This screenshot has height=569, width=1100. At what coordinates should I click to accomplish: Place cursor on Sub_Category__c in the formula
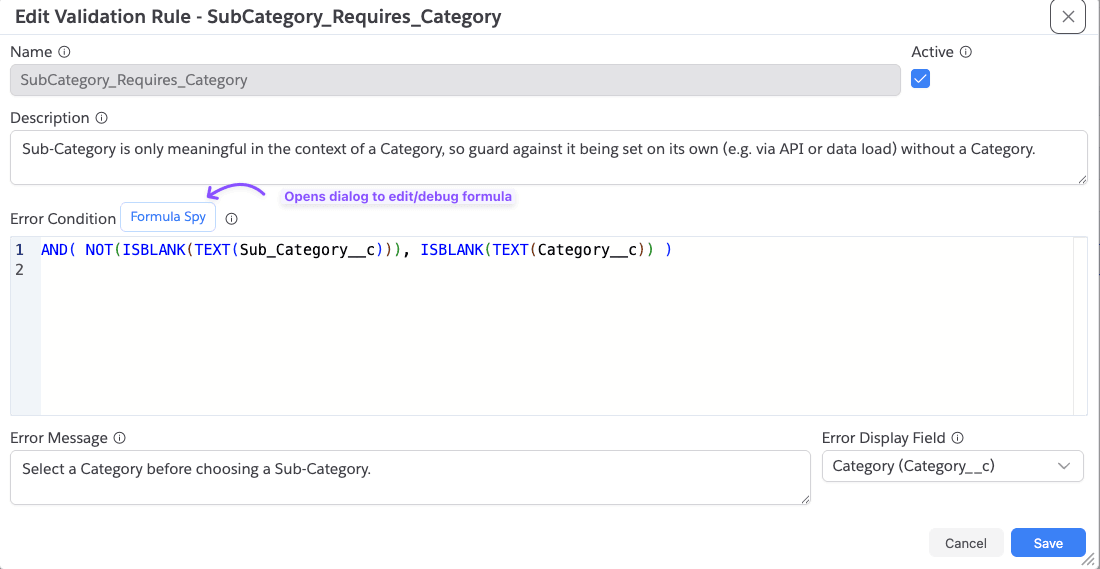coord(307,249)
